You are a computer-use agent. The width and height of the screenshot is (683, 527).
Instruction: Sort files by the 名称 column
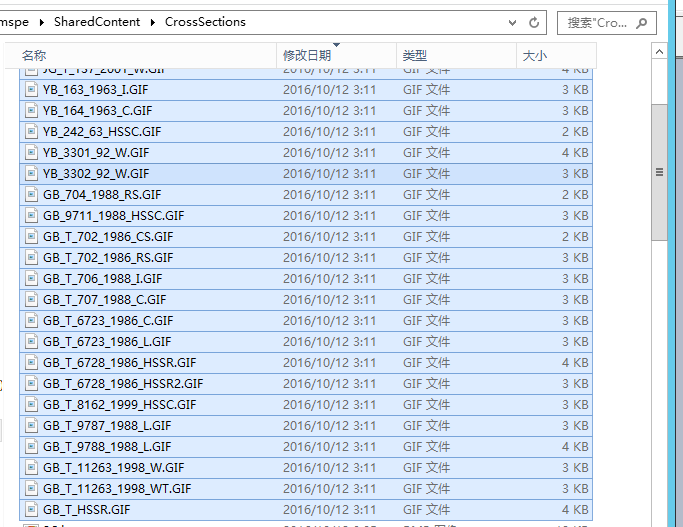(141, 55)
